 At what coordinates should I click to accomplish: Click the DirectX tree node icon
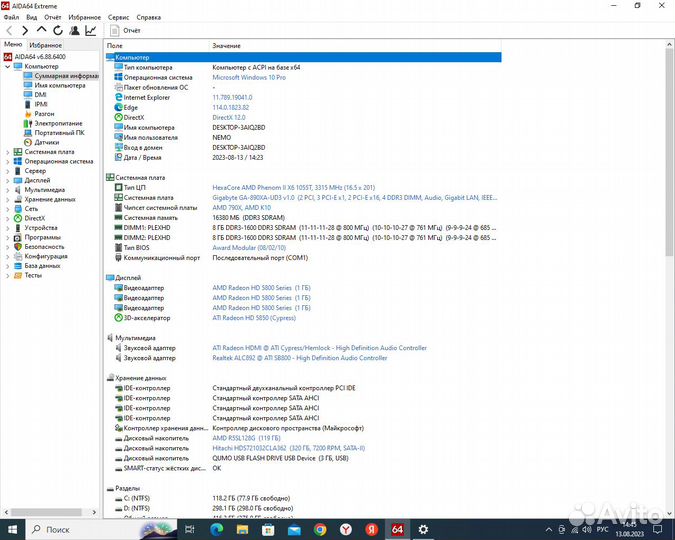tap(18, 218)
